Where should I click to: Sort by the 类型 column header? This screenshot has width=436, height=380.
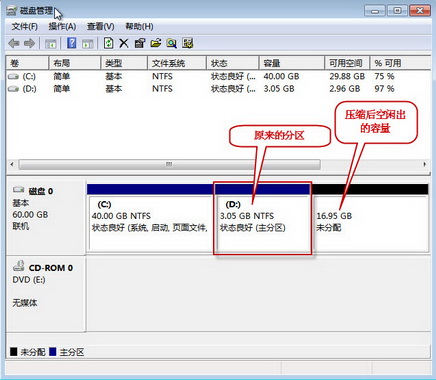tap(124, 63)
